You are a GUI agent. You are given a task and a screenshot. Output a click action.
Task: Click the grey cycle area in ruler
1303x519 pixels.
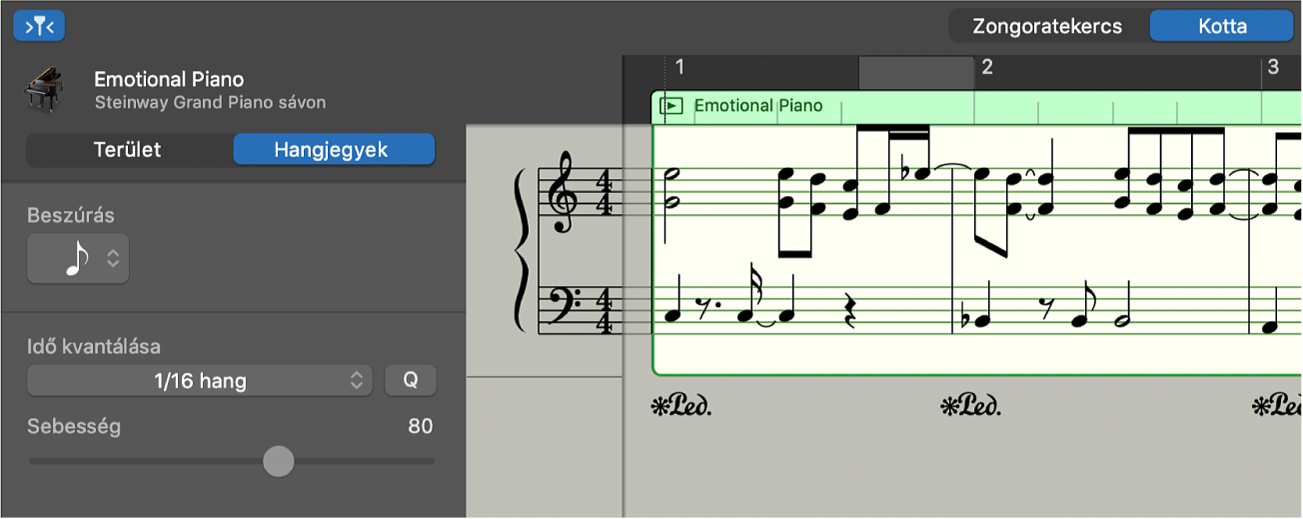[916, 73]
